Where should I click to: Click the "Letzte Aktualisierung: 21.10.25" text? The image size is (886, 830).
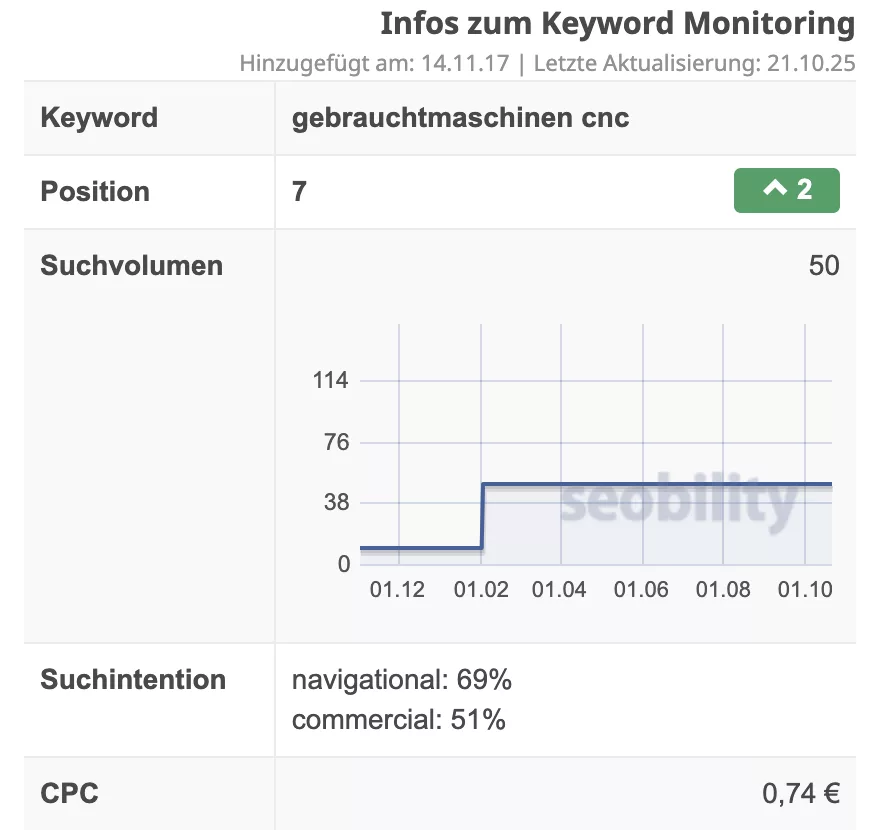[x=694, y=64]
